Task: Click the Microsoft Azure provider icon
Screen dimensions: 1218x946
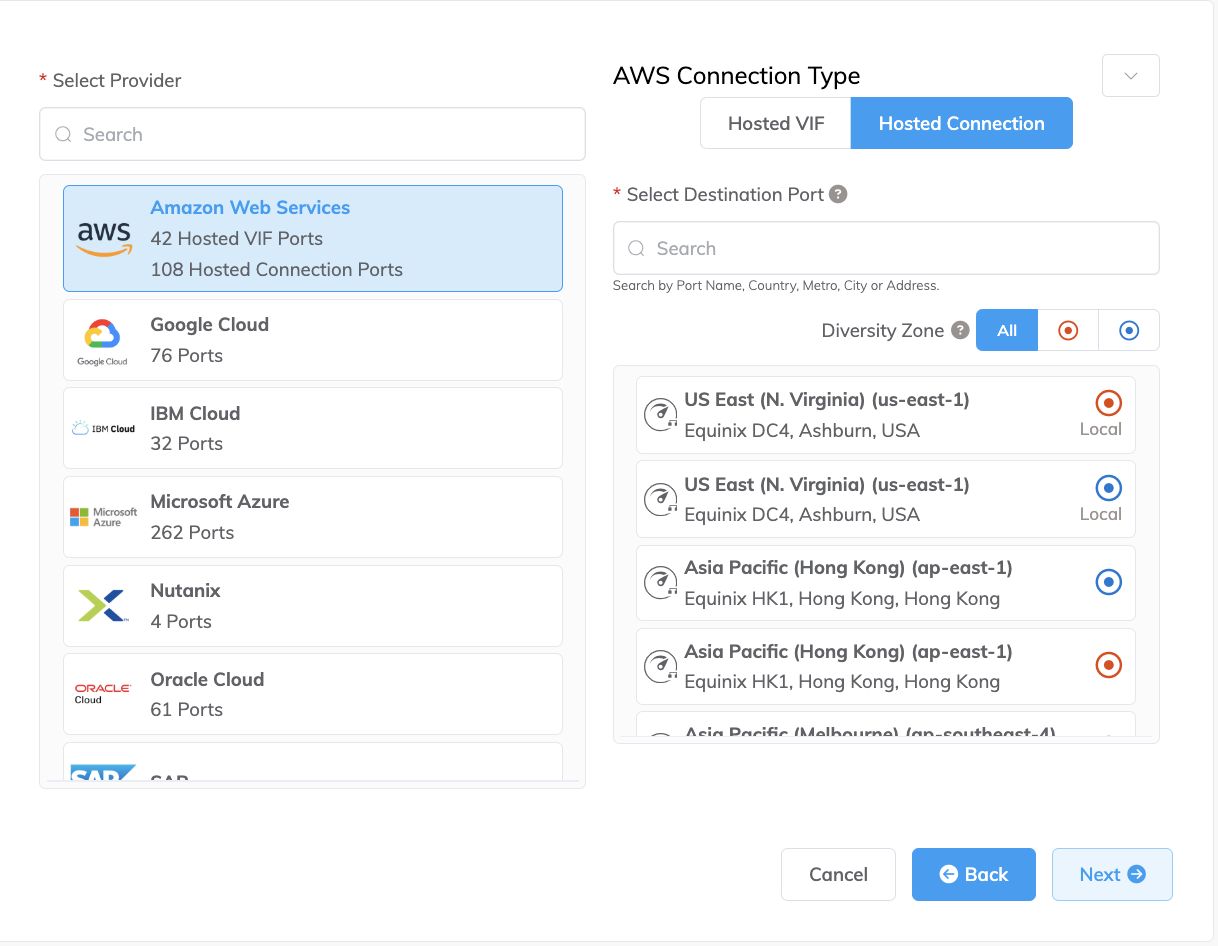Action: coord(102,516)
